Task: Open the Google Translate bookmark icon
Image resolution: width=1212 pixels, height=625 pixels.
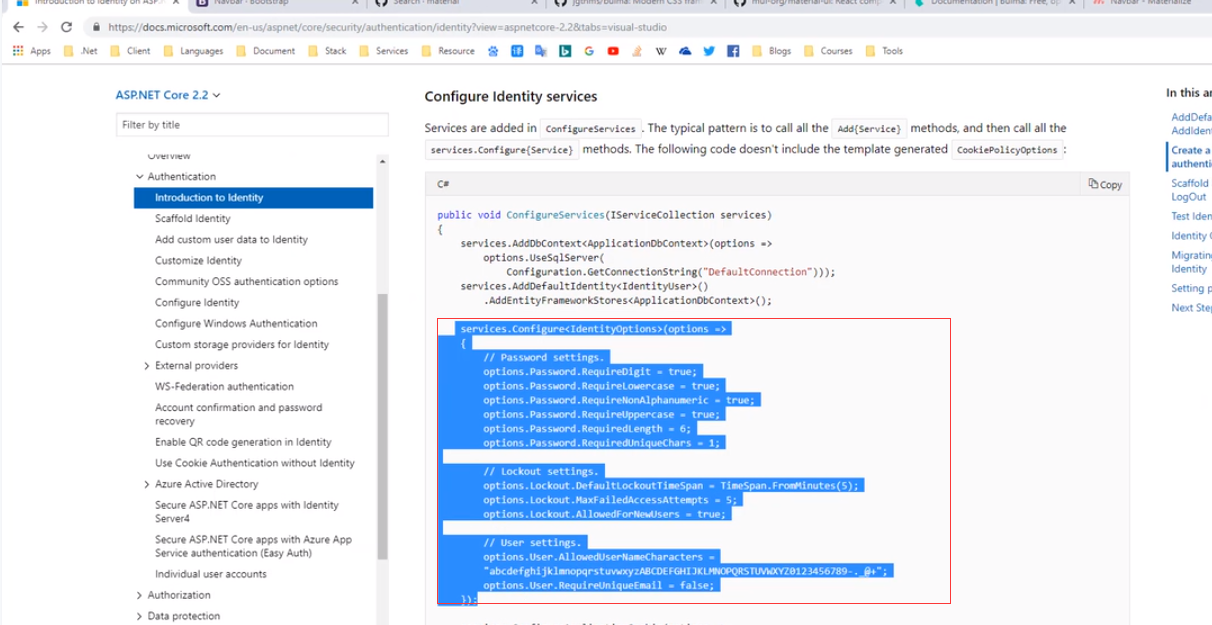Action: (x=541, y=51)
